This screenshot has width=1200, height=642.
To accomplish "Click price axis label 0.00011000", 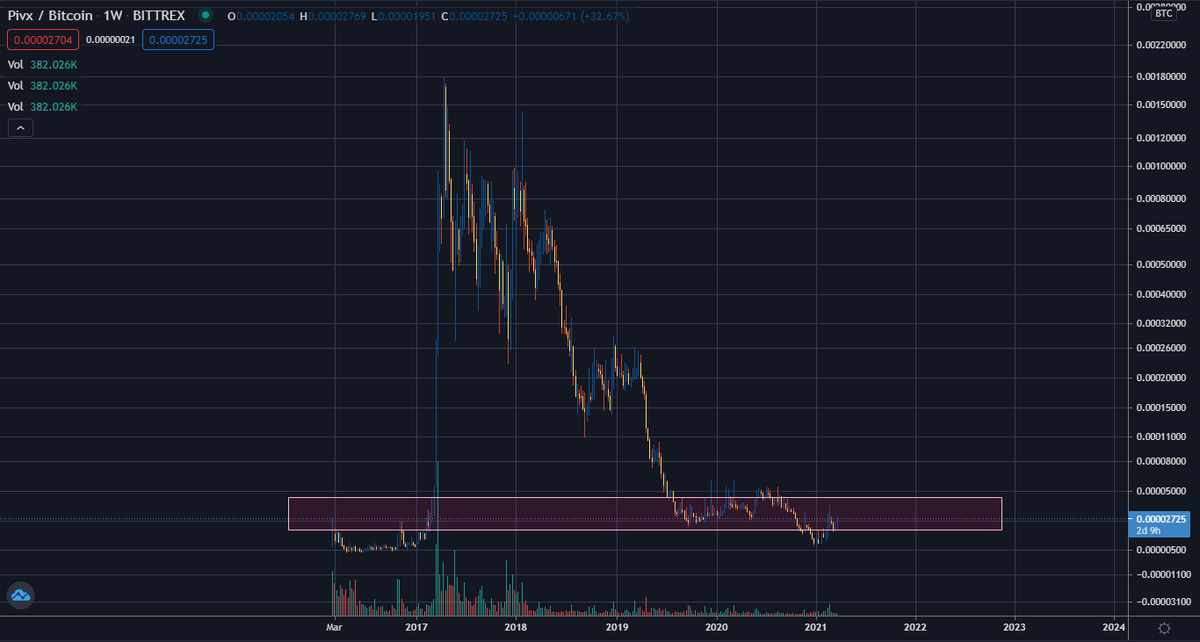I will tap(1163, 436).
